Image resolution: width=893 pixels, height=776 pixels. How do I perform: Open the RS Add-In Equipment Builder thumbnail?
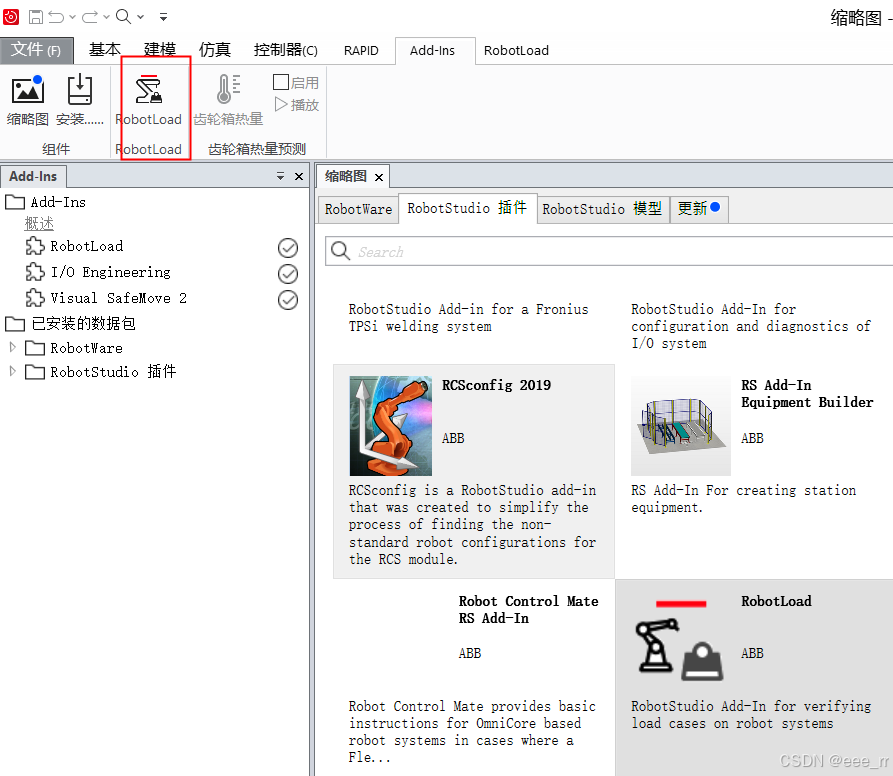tap(680, 426)
